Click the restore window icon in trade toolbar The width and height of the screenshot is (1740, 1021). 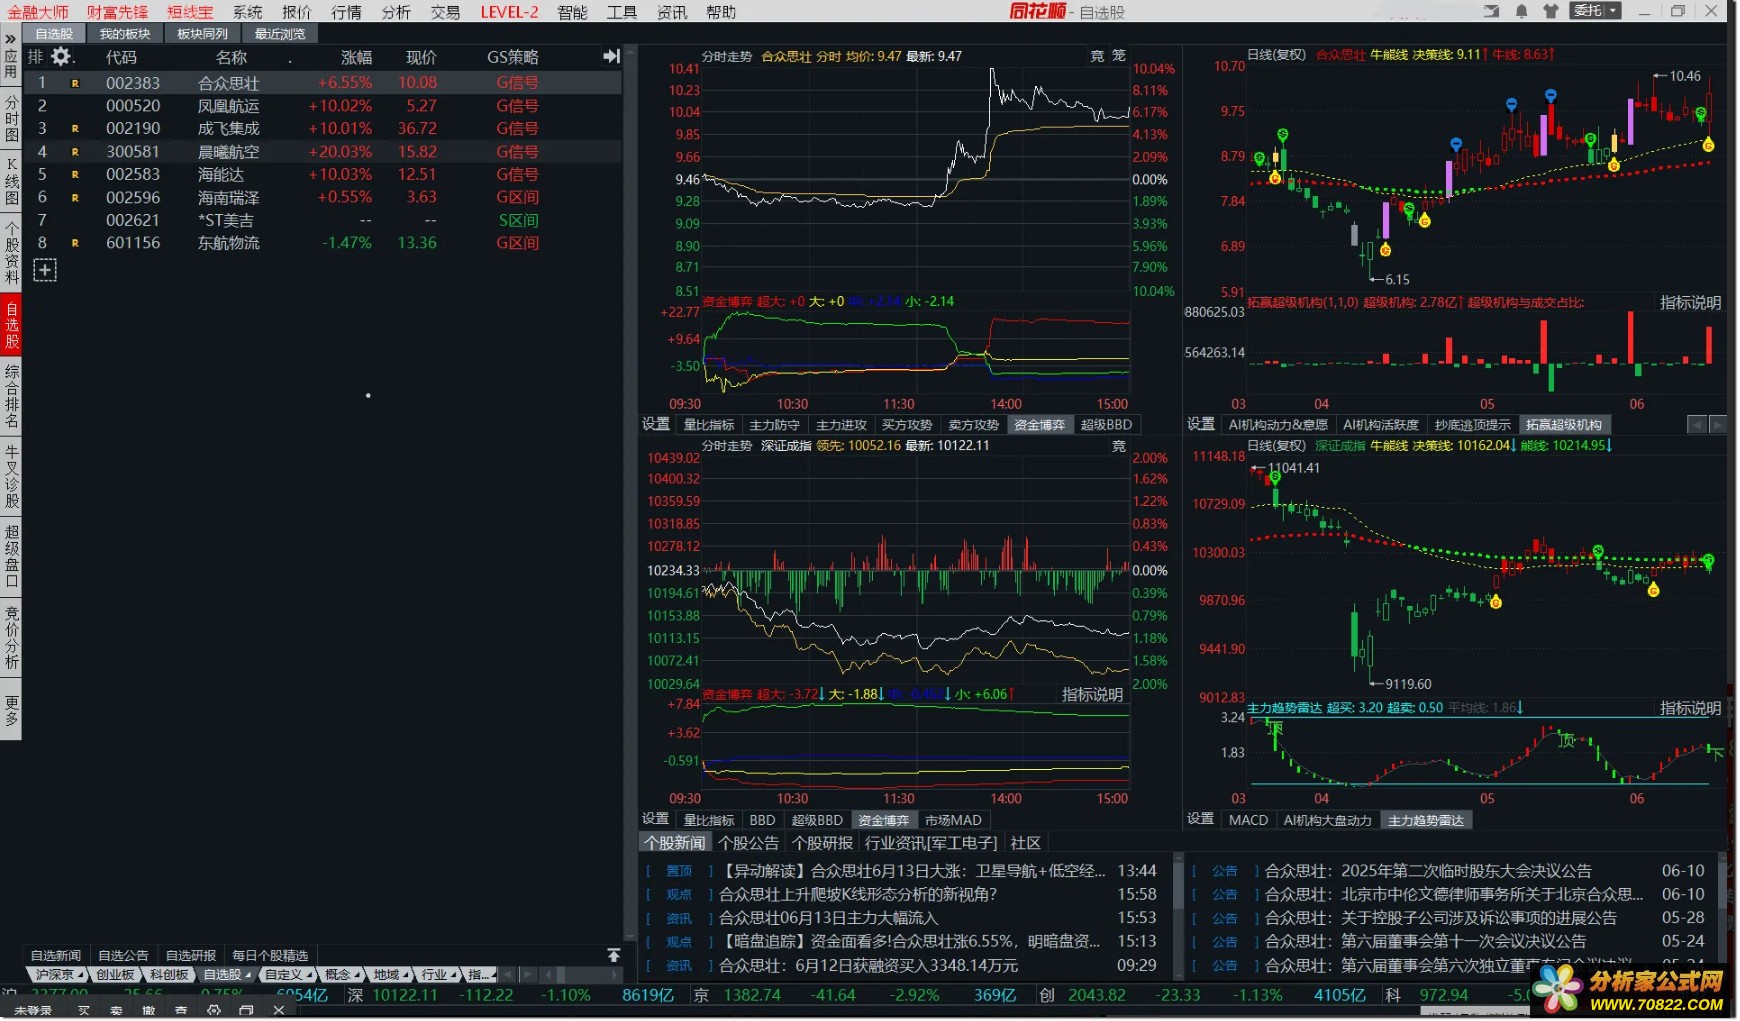246,1011
